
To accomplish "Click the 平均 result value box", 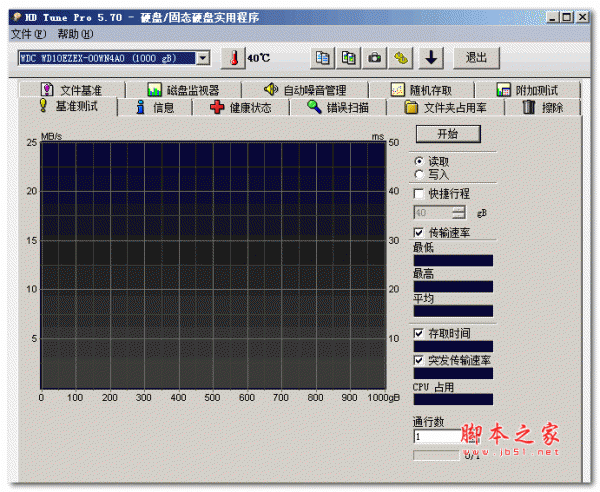I will click(x=453, y=311).
